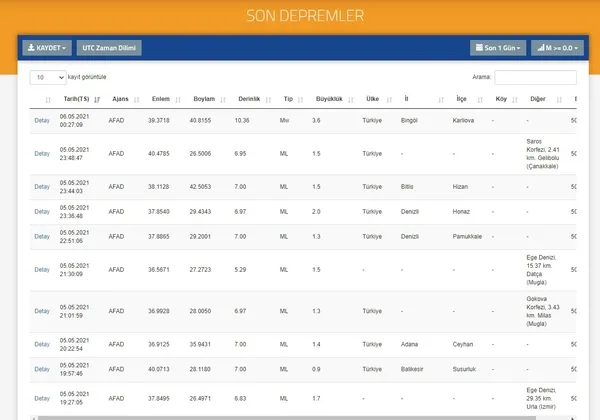Sort by the Ülke column header
Screen dimensions: 600x420
tap(372, 99)
